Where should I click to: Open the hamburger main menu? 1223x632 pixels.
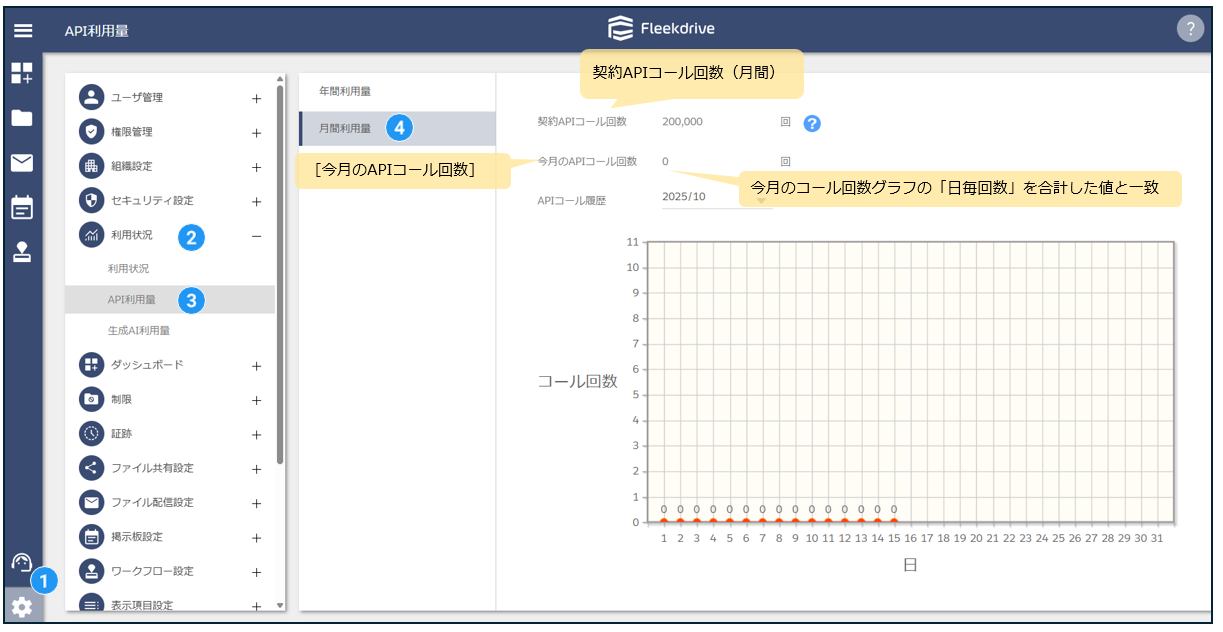(22, 30)
